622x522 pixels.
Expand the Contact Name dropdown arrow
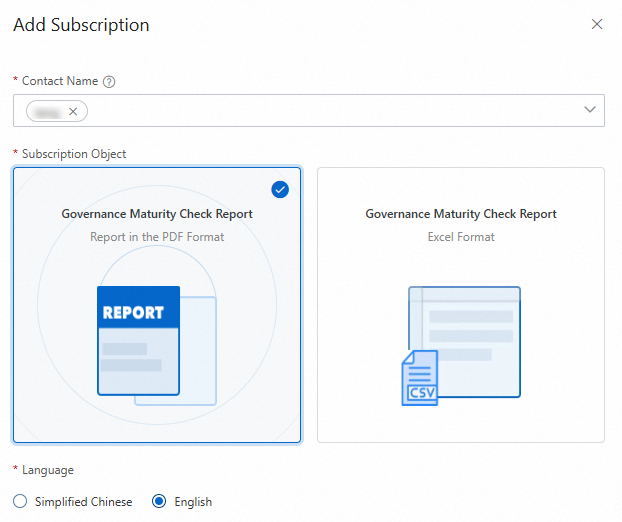pos(590,110)
